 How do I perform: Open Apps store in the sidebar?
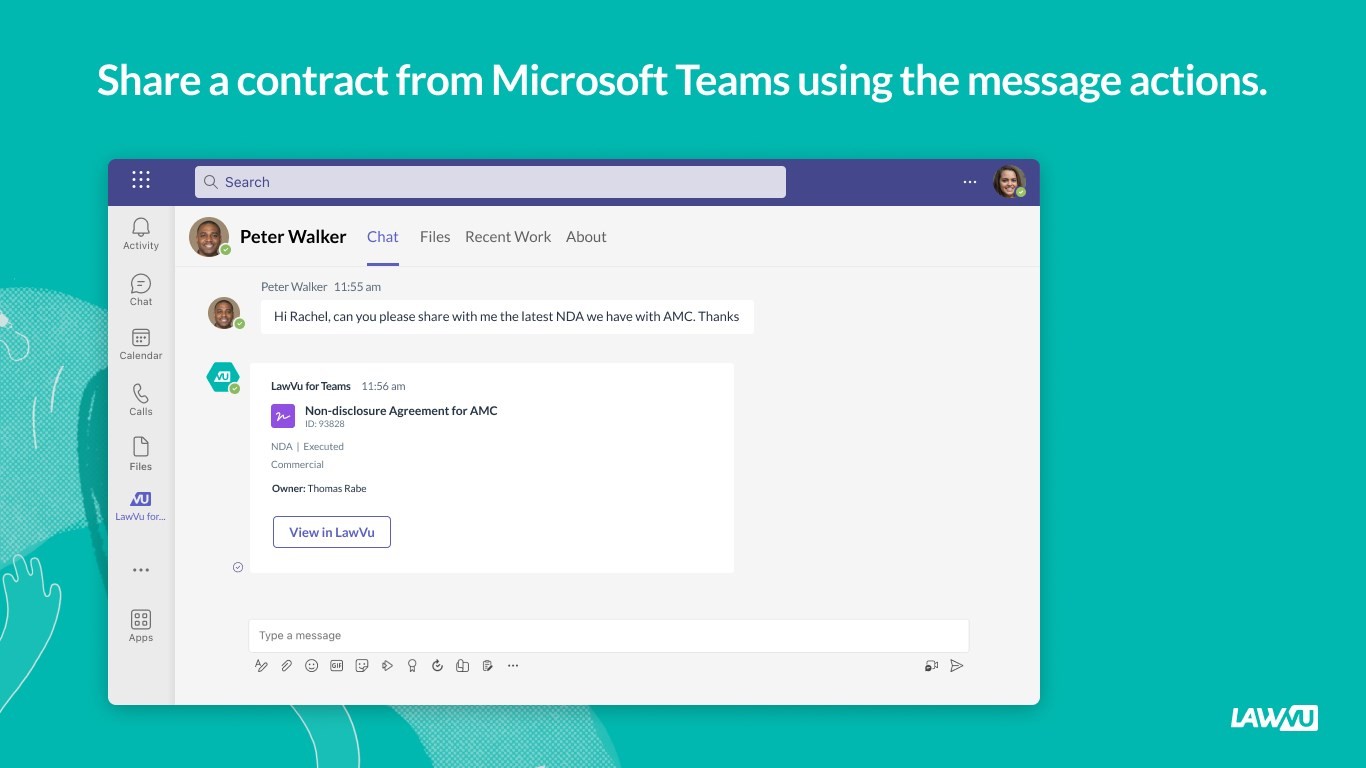coord(141,626)
